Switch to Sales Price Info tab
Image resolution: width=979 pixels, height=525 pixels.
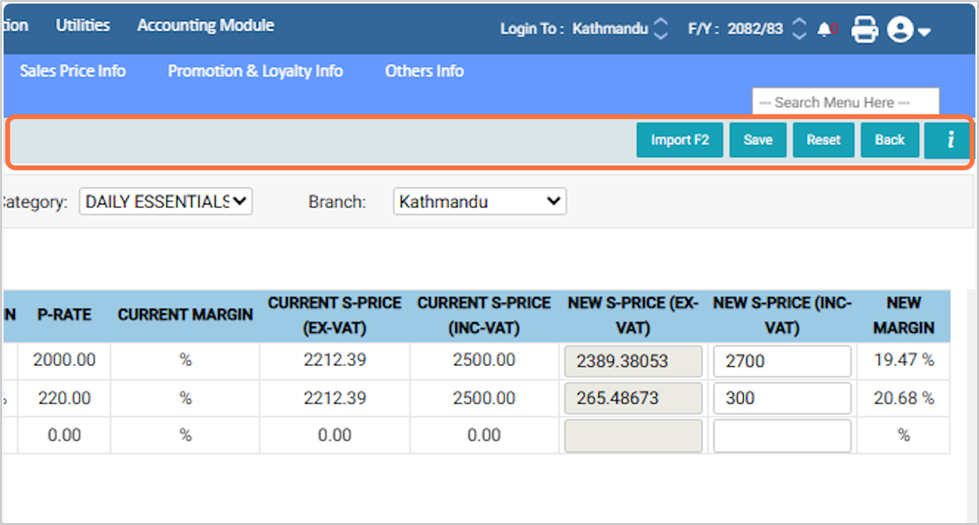[73, 71]
